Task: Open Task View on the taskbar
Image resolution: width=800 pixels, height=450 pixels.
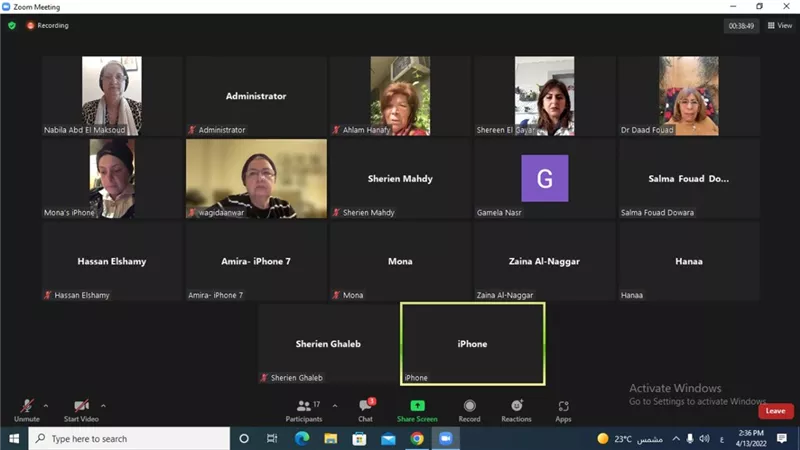Action: tap(272, 439)
